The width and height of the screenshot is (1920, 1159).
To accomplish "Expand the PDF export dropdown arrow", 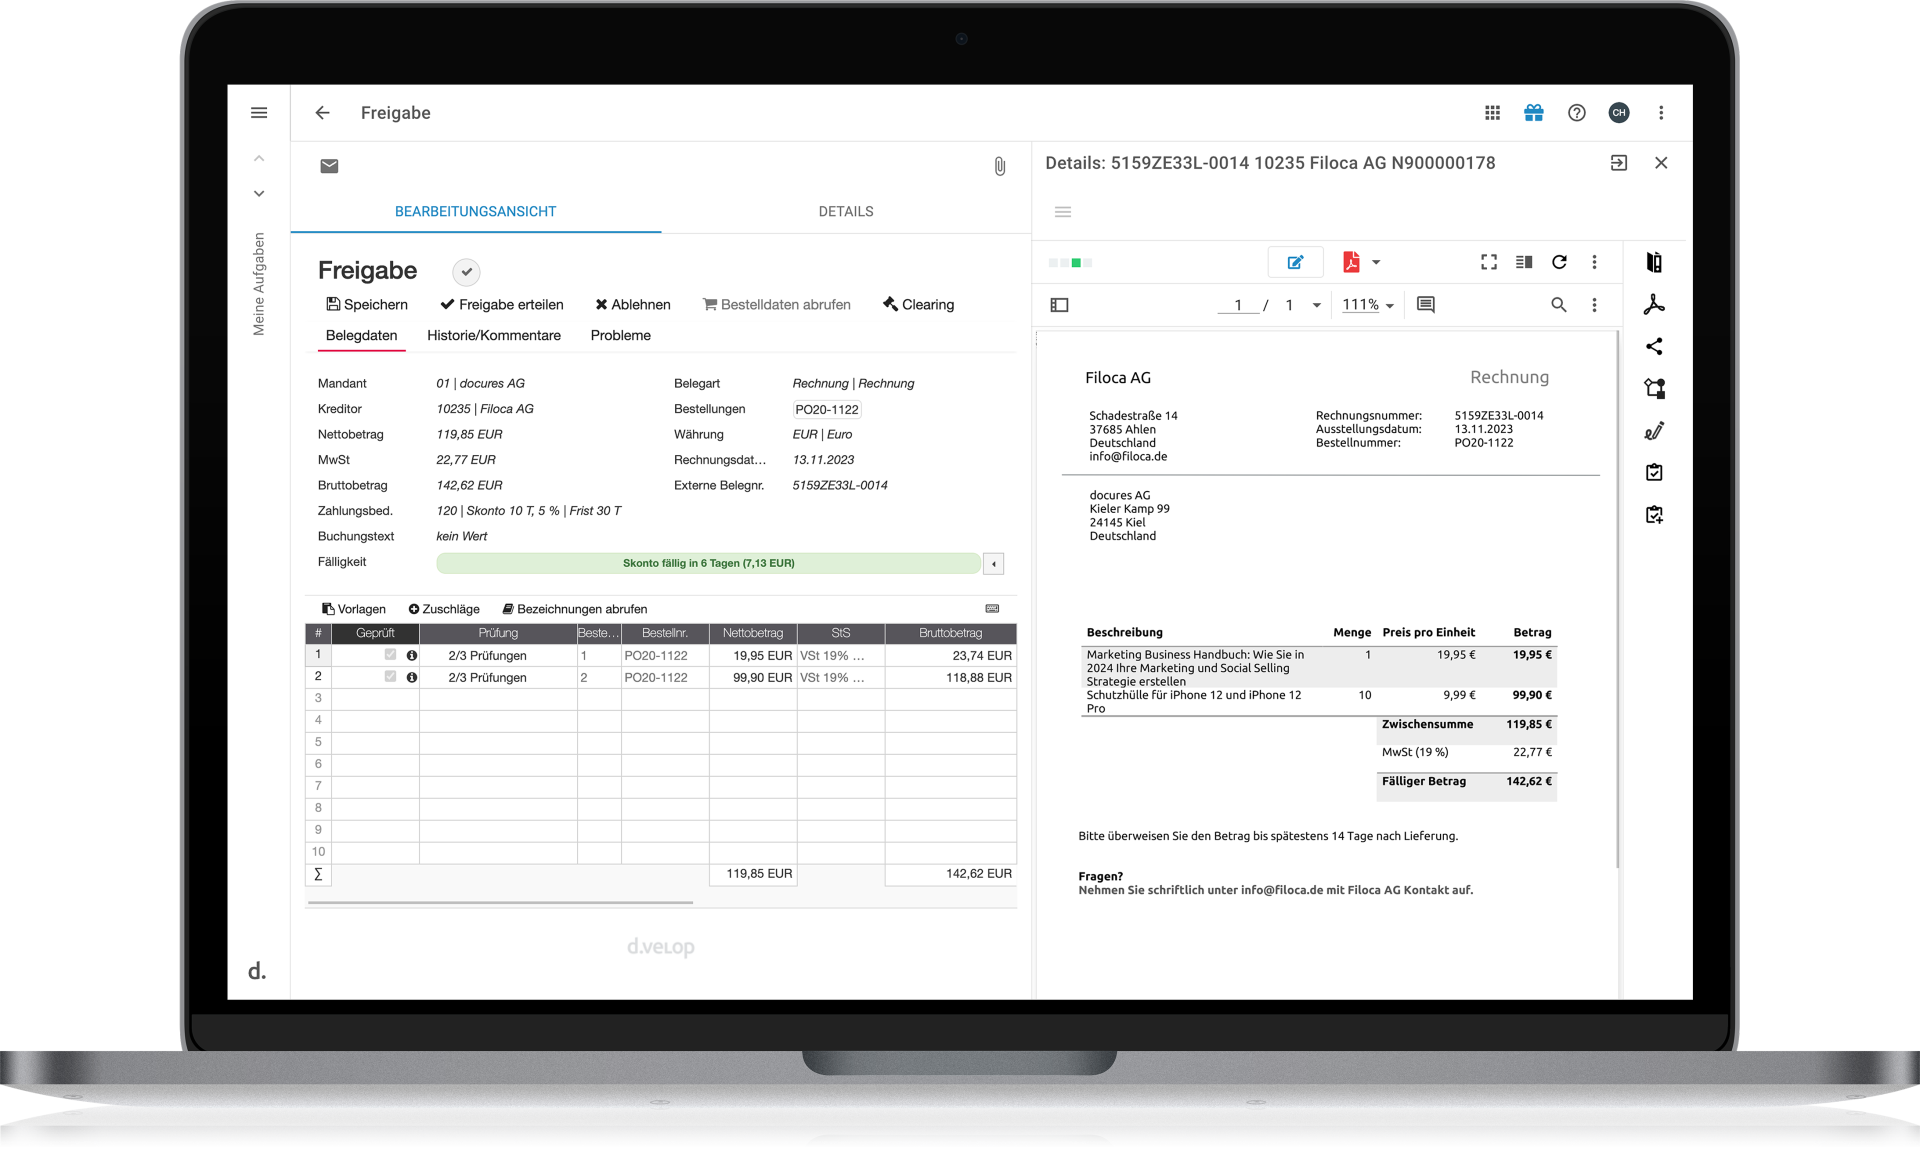I will 1374,262.
